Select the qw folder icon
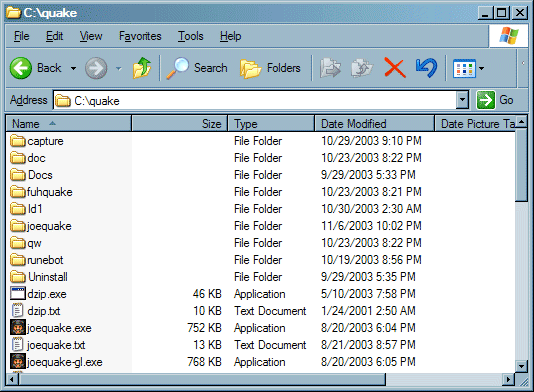Screen dimensions: 534x392 coord(18,243)
